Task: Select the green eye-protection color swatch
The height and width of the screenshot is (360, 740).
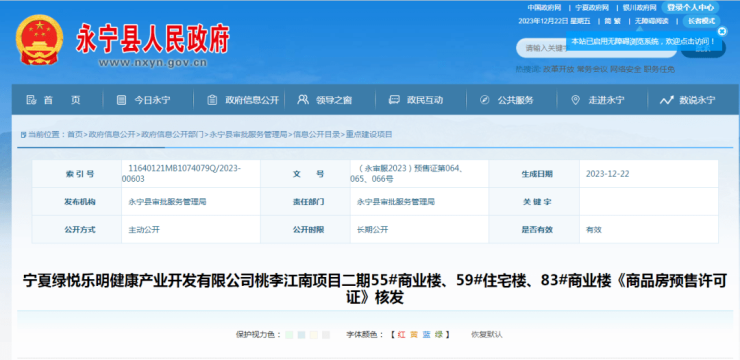Action: click(289, 335)
